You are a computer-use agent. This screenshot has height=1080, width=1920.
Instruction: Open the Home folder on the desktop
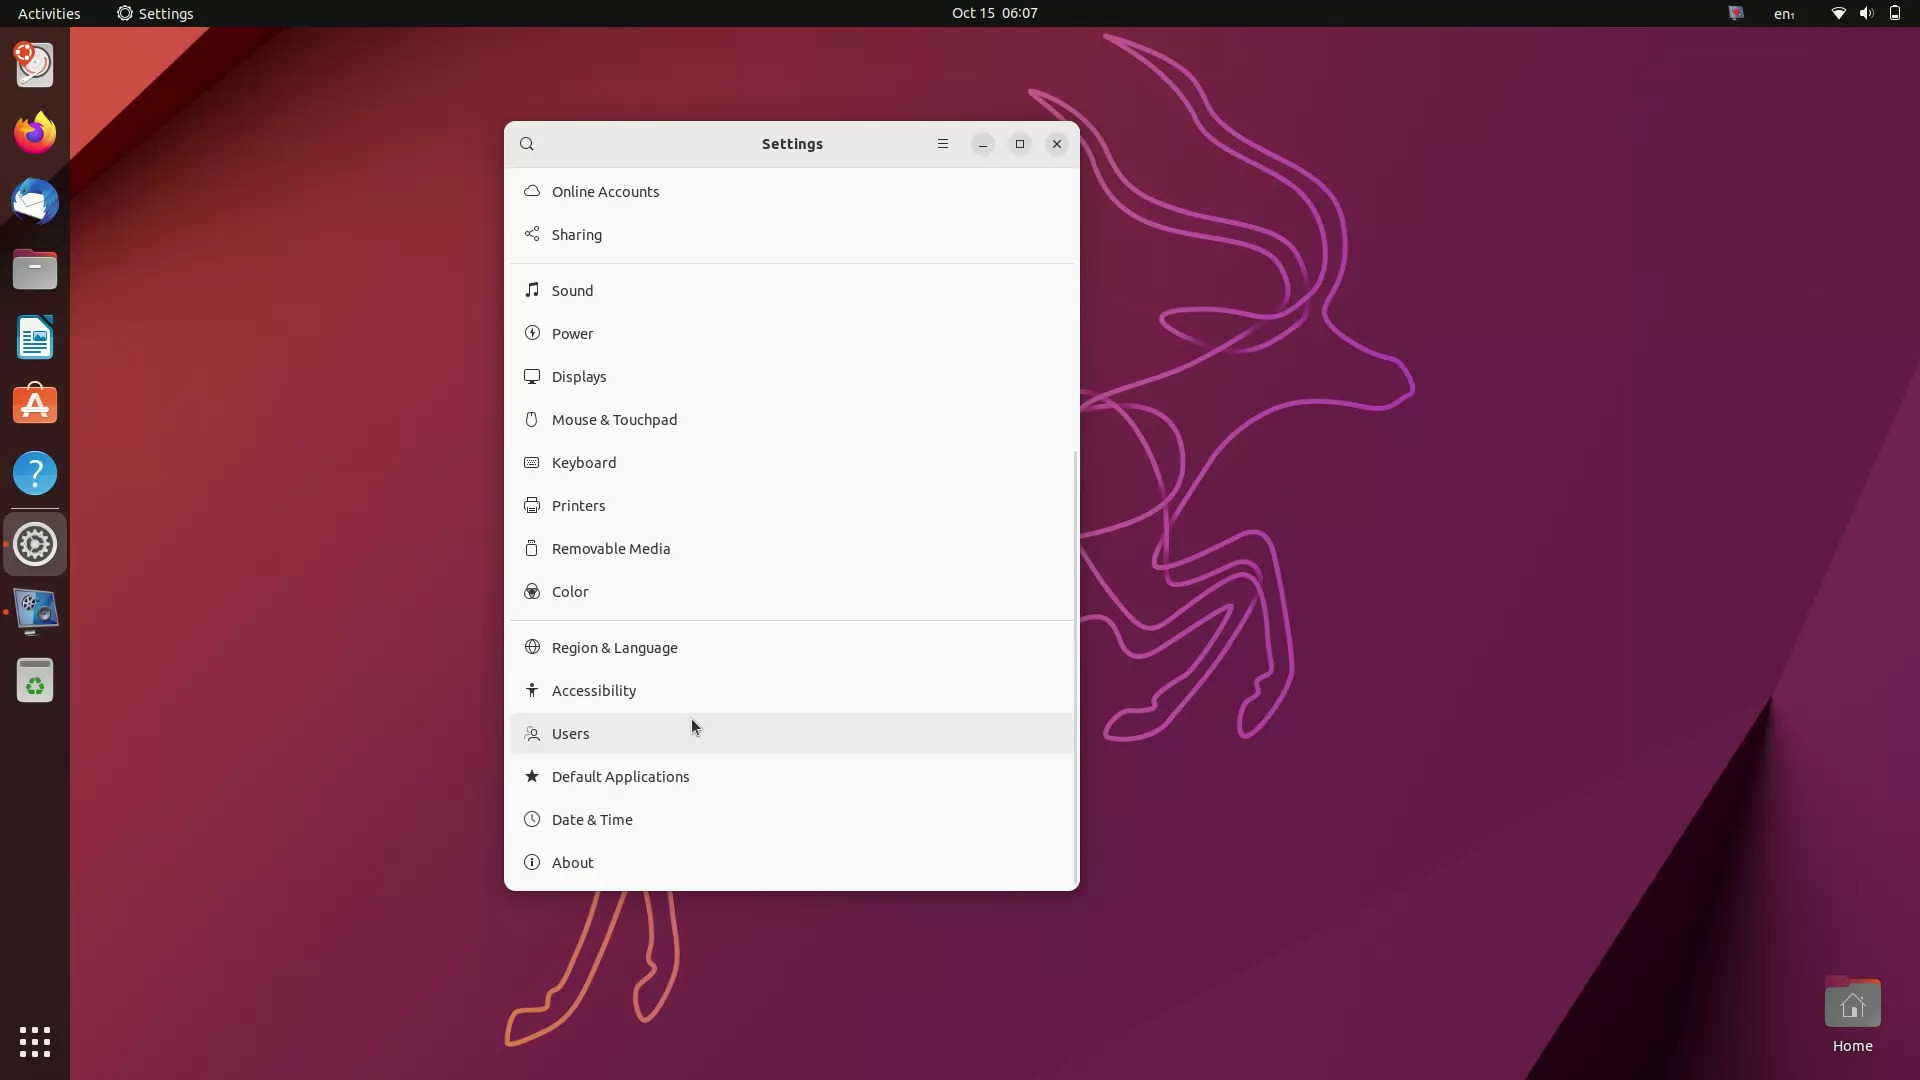(x=1852, y=1003)
